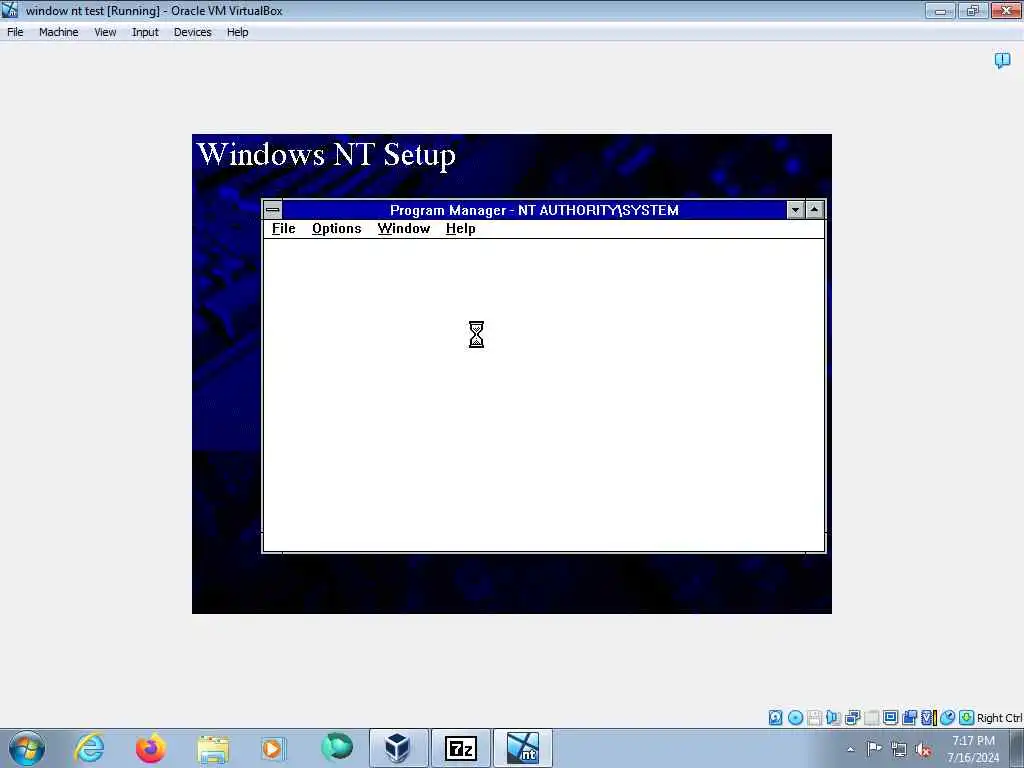The image size is (1024, 768).
Task: Click display settings status icon
Action: 890,718
